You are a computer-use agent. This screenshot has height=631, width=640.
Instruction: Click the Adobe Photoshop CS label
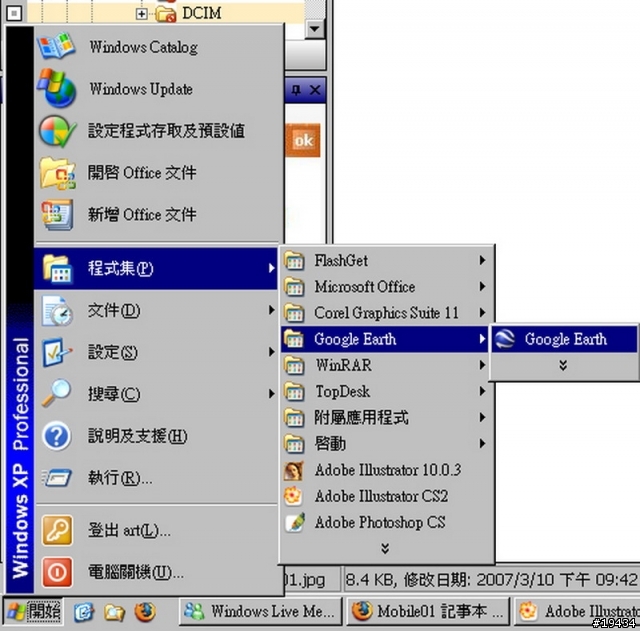380,522
